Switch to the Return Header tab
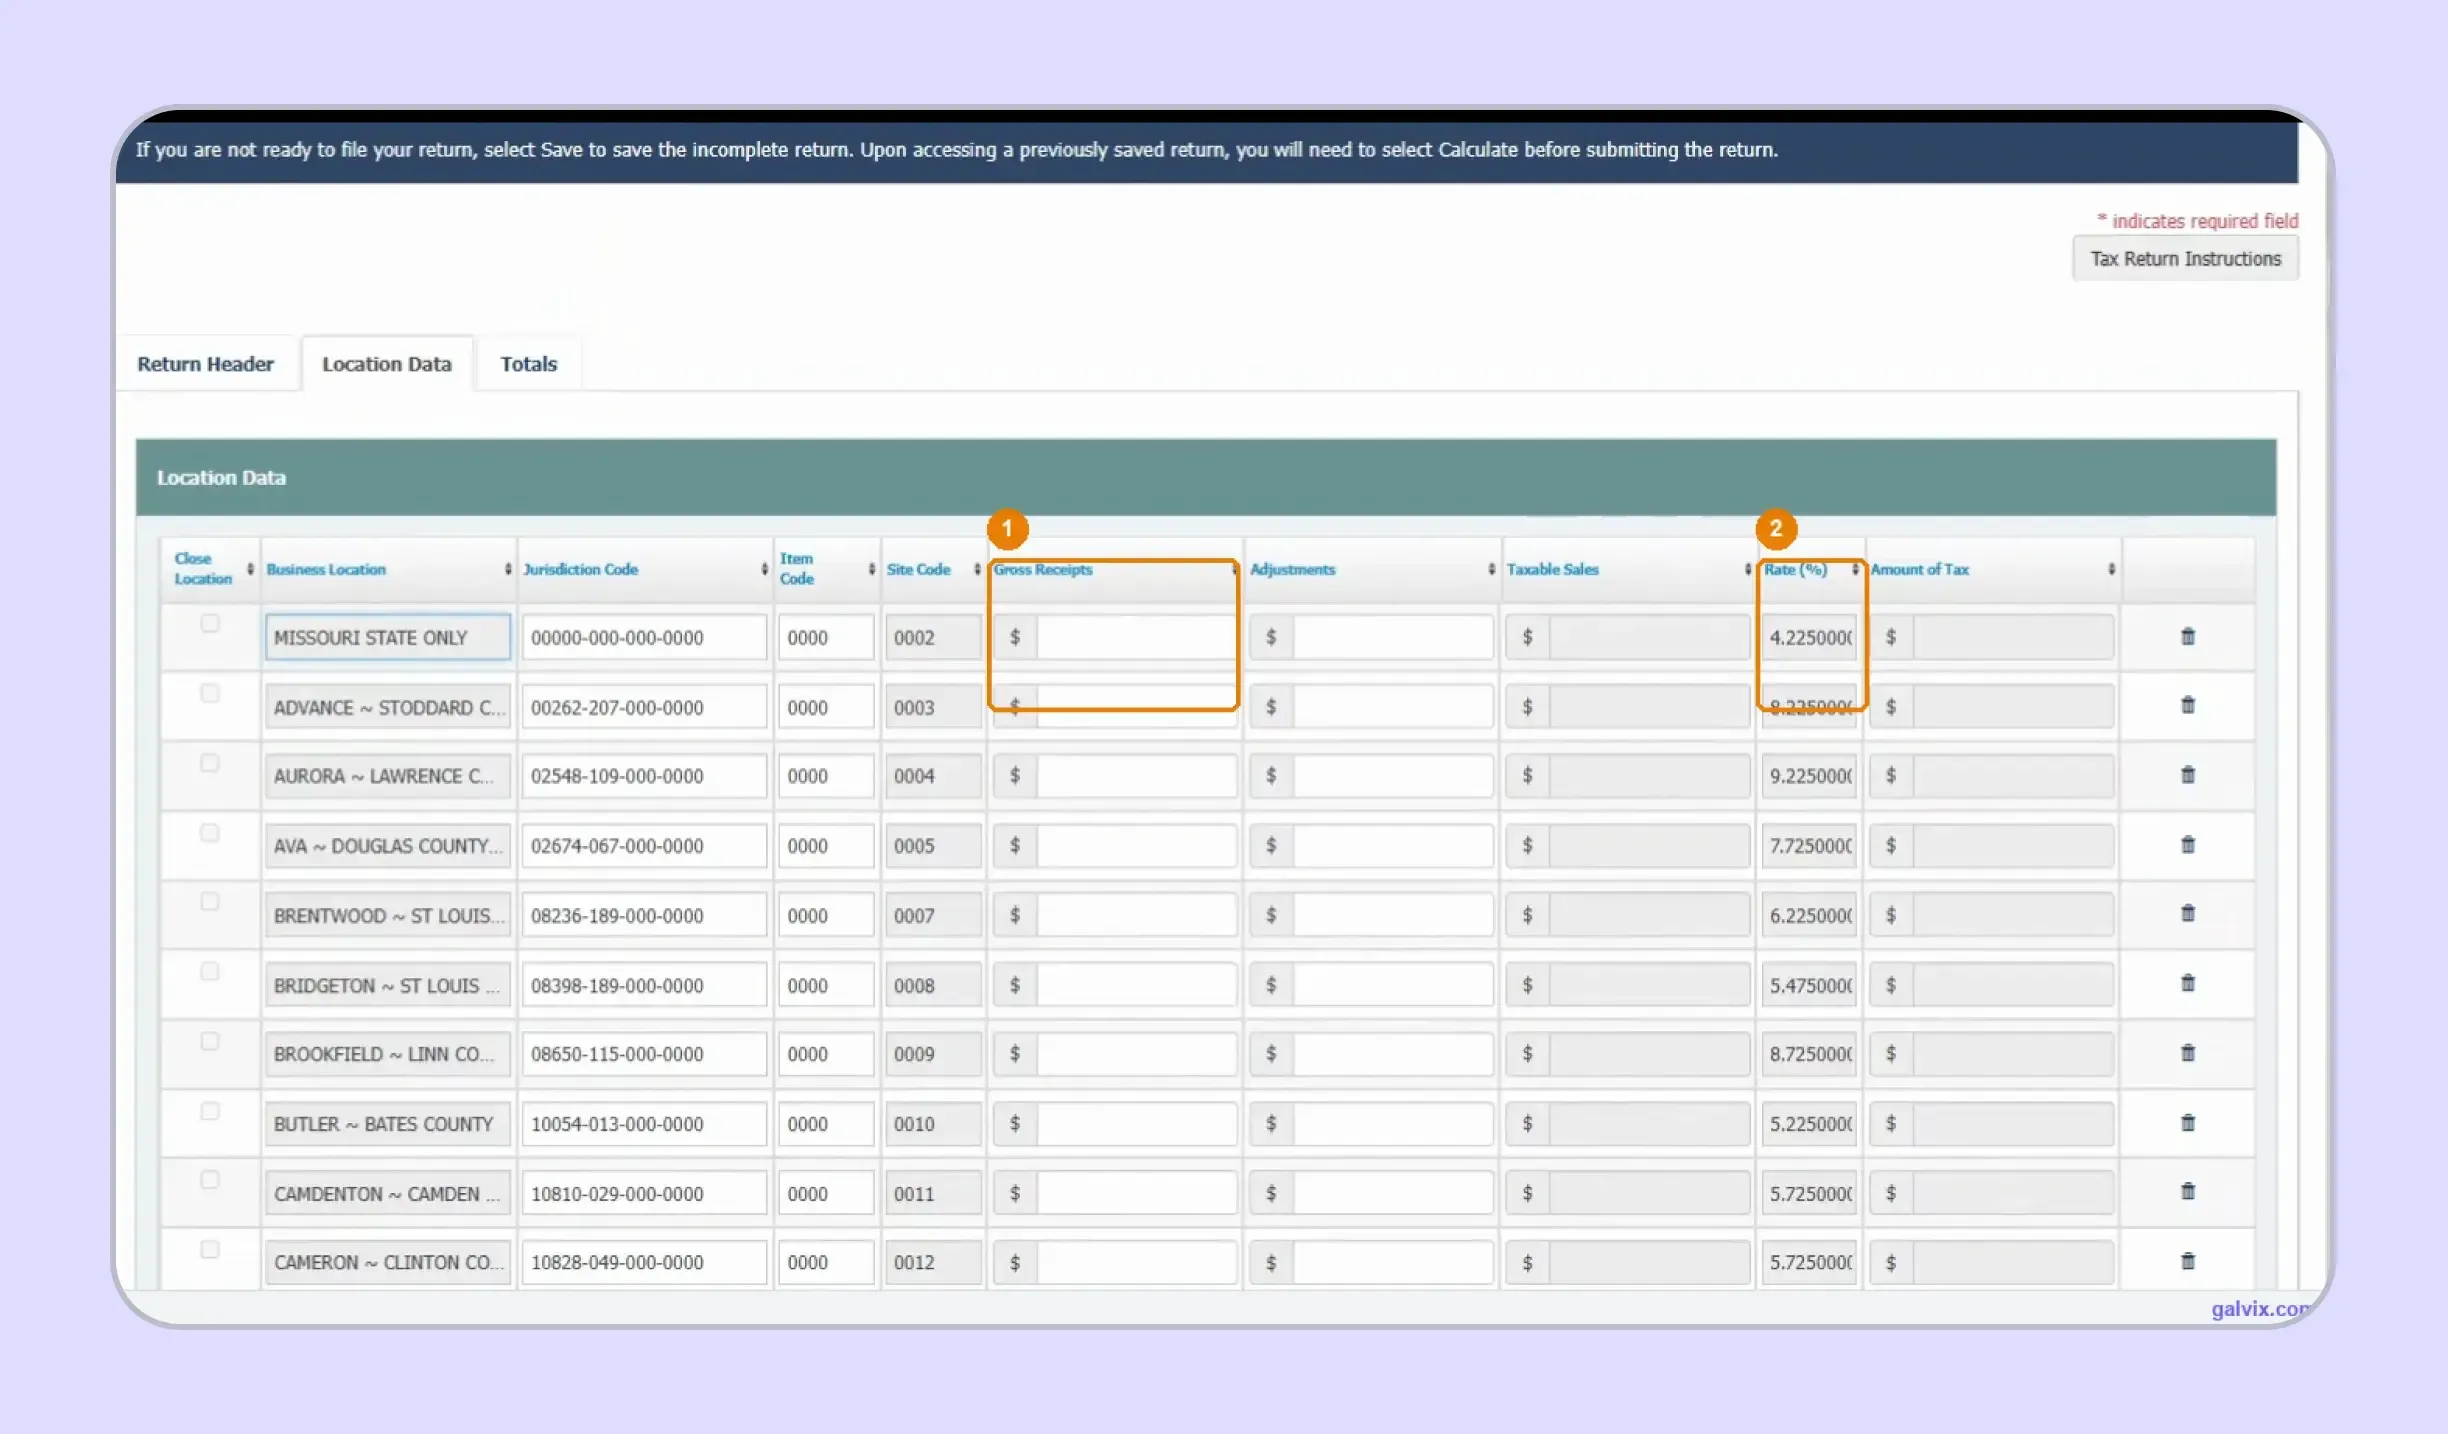The width and height of the screenshot is (2448, 1434). [205, 364]
